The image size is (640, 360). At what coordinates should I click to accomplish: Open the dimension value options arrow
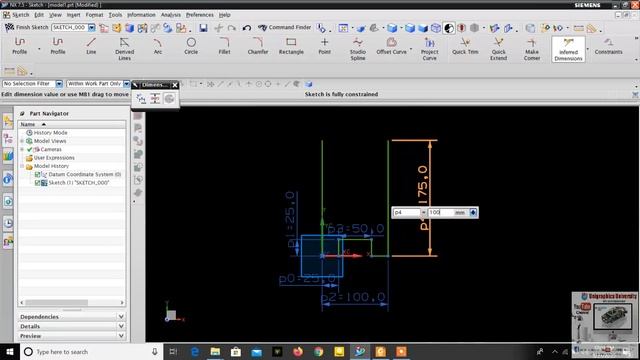pos(473,212)
